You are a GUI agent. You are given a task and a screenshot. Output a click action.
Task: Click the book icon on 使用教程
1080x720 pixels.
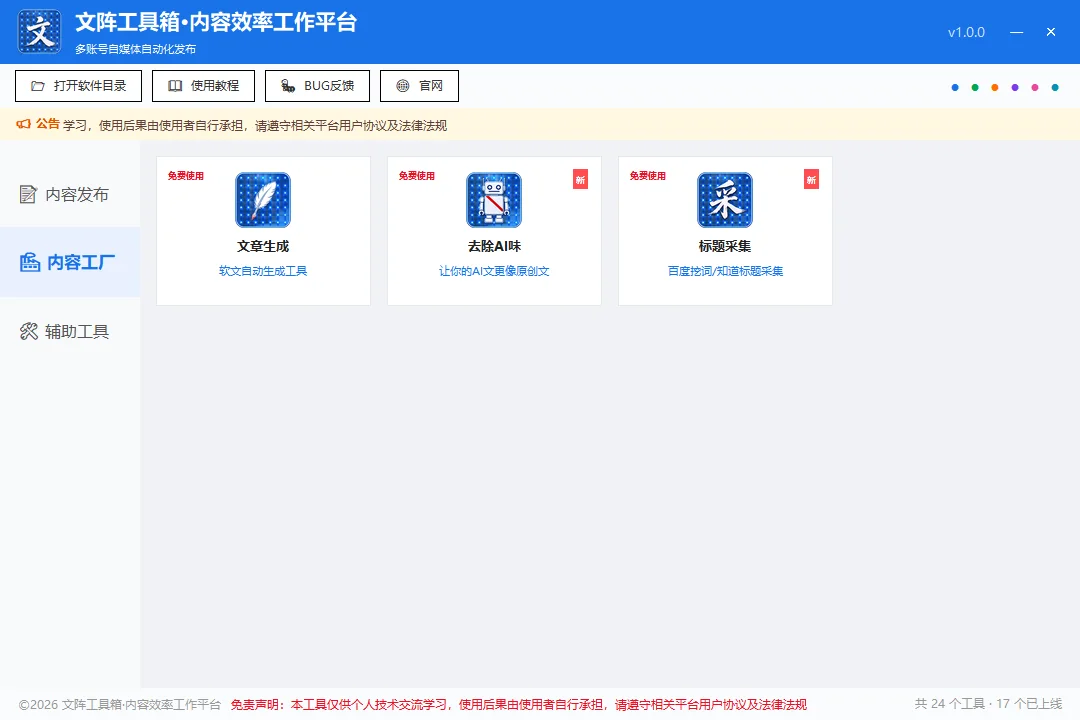(x=175, y=86)
